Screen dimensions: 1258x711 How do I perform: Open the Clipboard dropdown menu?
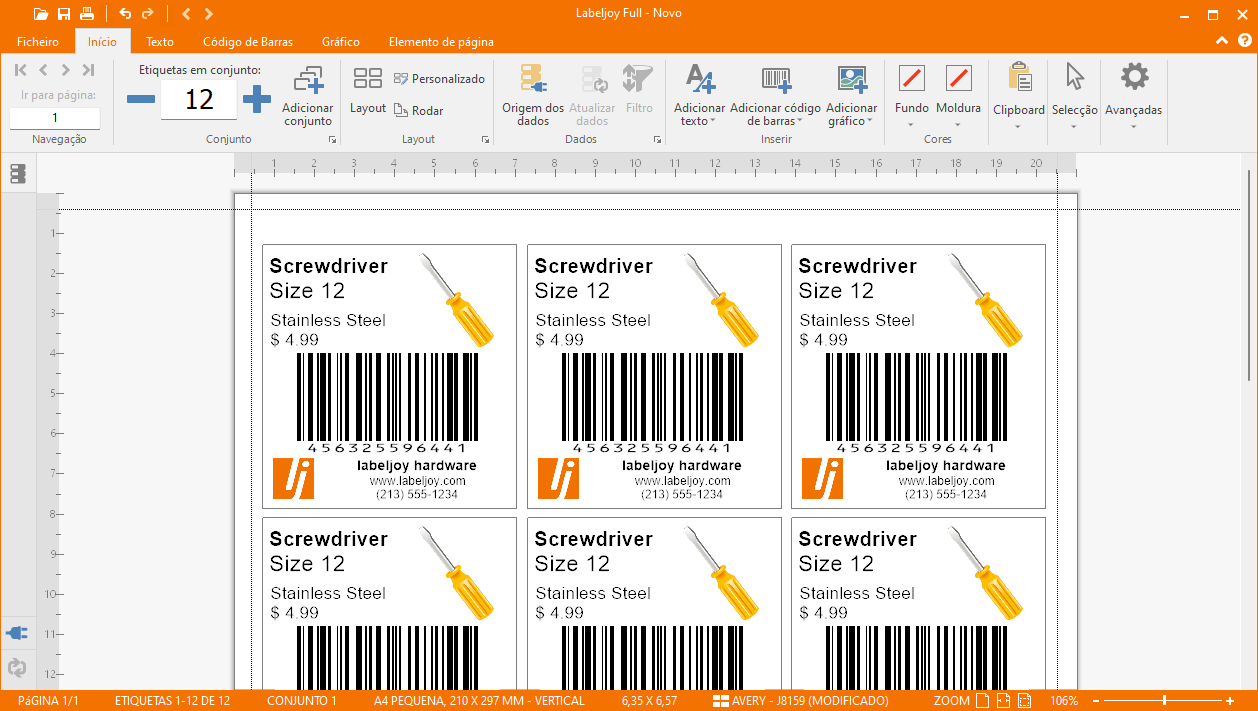click(x=1018, y=126)
